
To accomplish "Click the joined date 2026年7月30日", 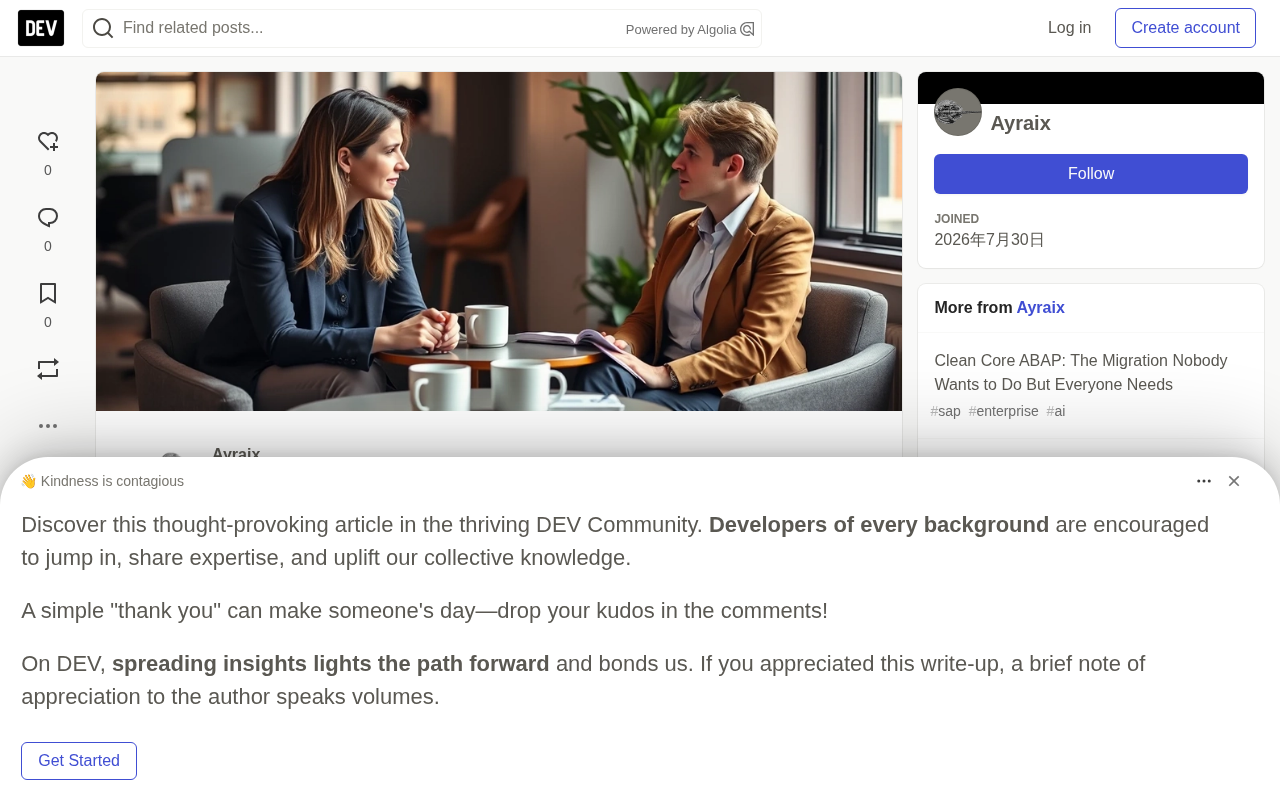I will coord(989,240).
